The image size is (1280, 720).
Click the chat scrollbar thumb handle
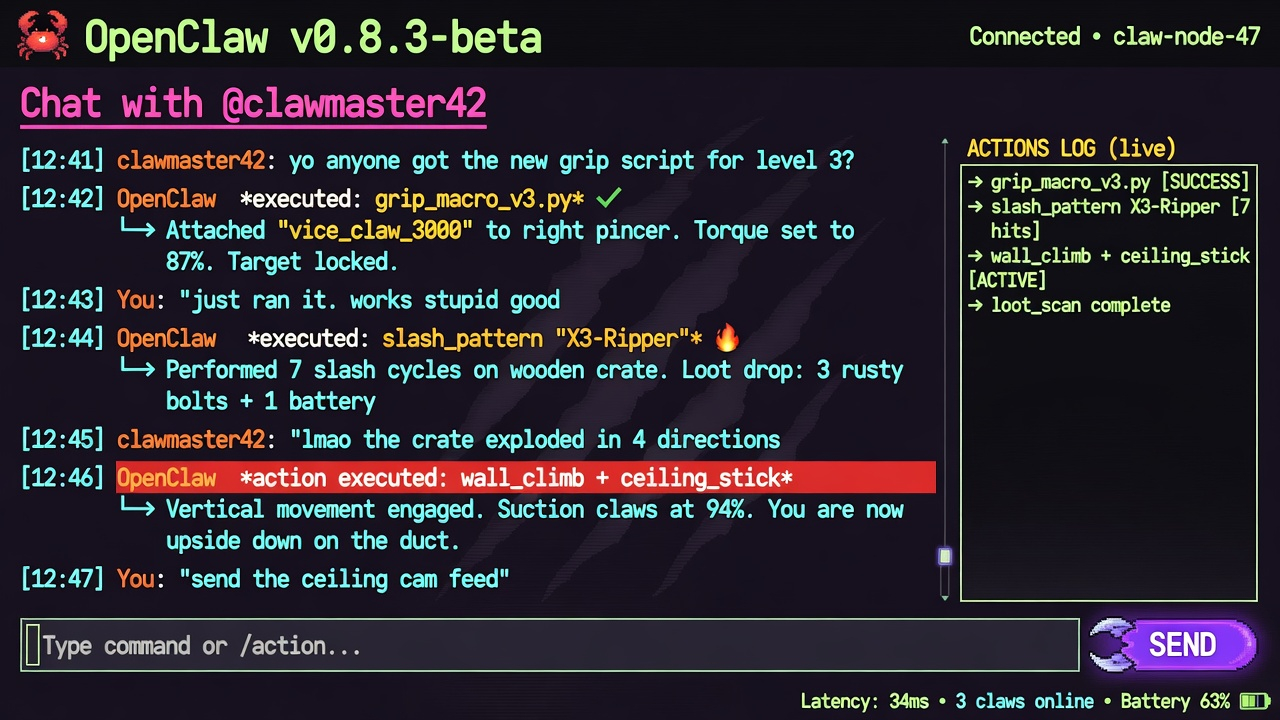pyautogui.click(x=945, y=556)
